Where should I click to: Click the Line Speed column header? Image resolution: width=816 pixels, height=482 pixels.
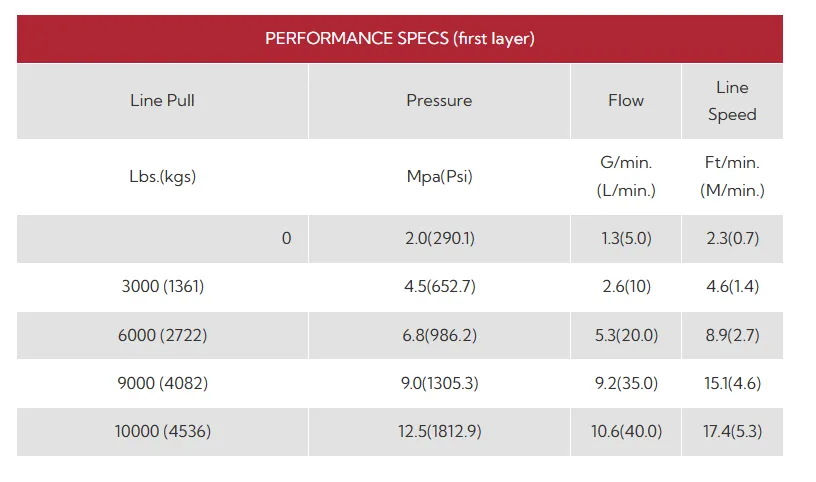[732, 101]
